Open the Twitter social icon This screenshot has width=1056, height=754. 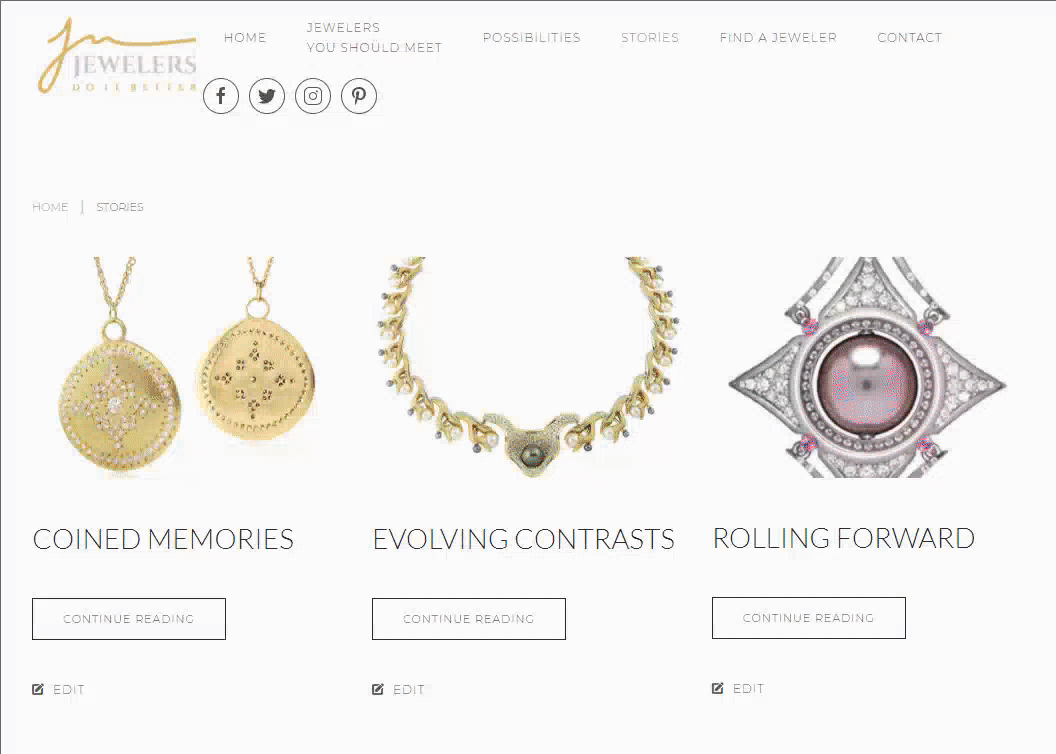(x=267, y=96)
